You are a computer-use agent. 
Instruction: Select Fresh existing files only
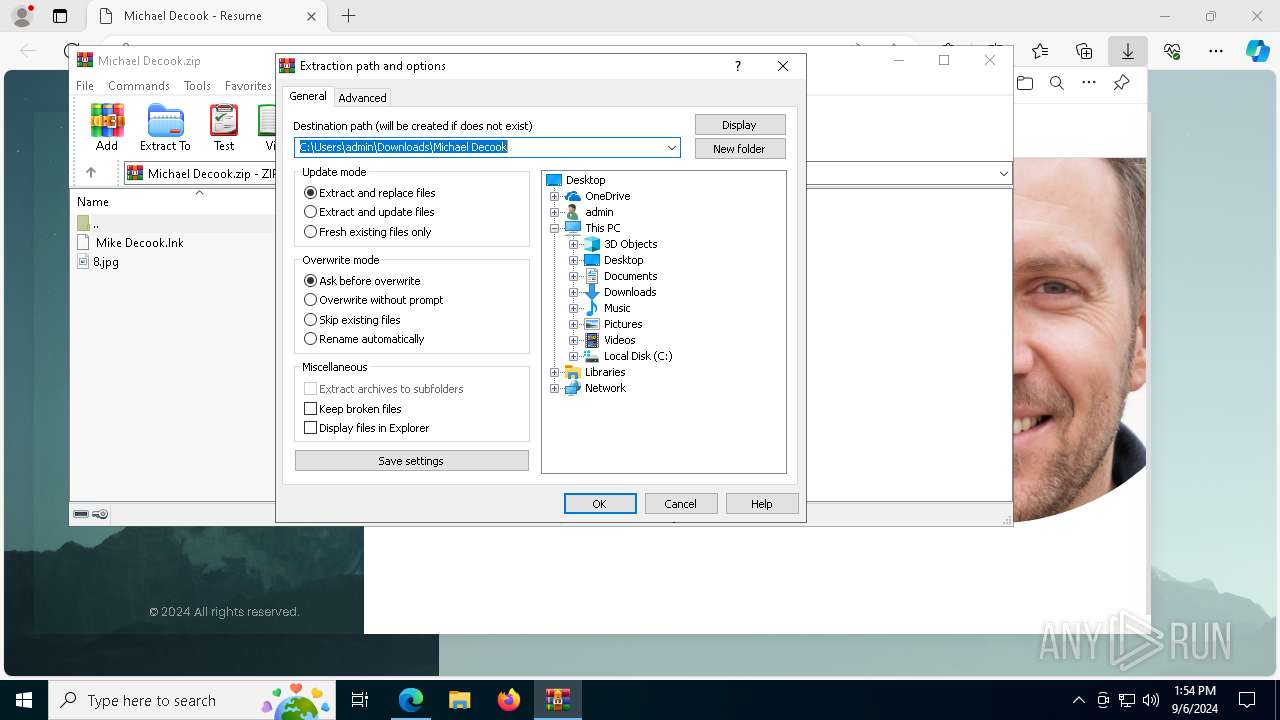tap(368, 232)
